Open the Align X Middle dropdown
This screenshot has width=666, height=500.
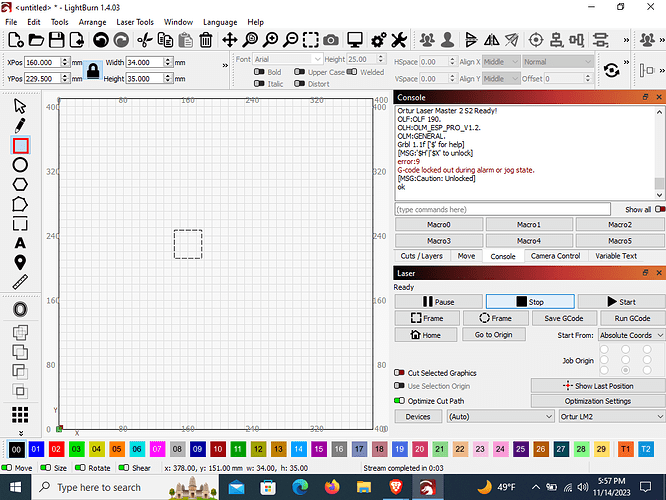pyautogui.click(x=501, y=62)
